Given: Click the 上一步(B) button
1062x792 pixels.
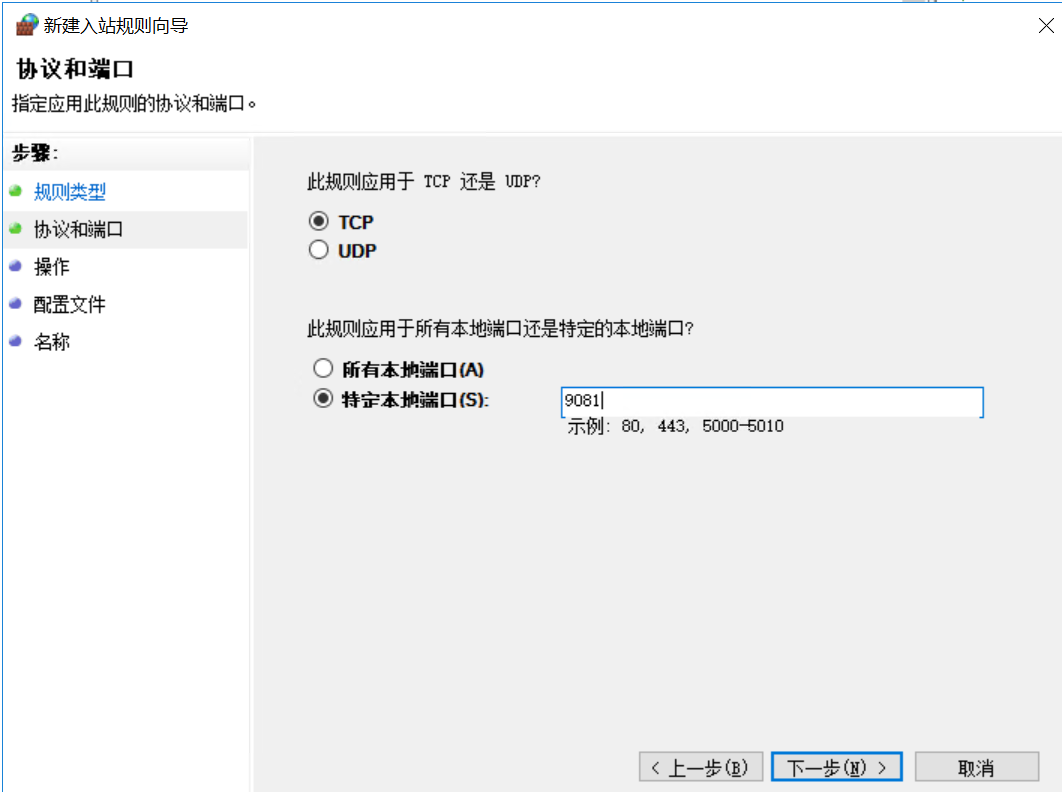Looking at the screenshot, I should 700,767.
